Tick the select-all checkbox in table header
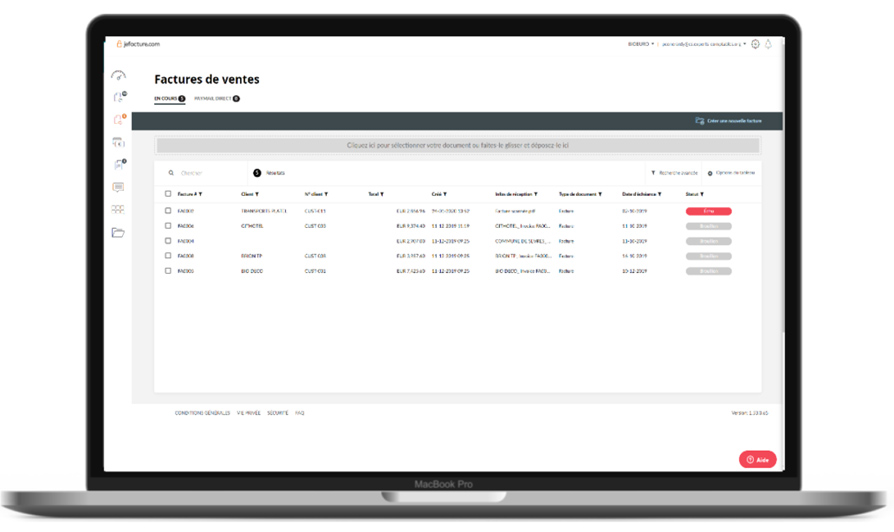 168,194
